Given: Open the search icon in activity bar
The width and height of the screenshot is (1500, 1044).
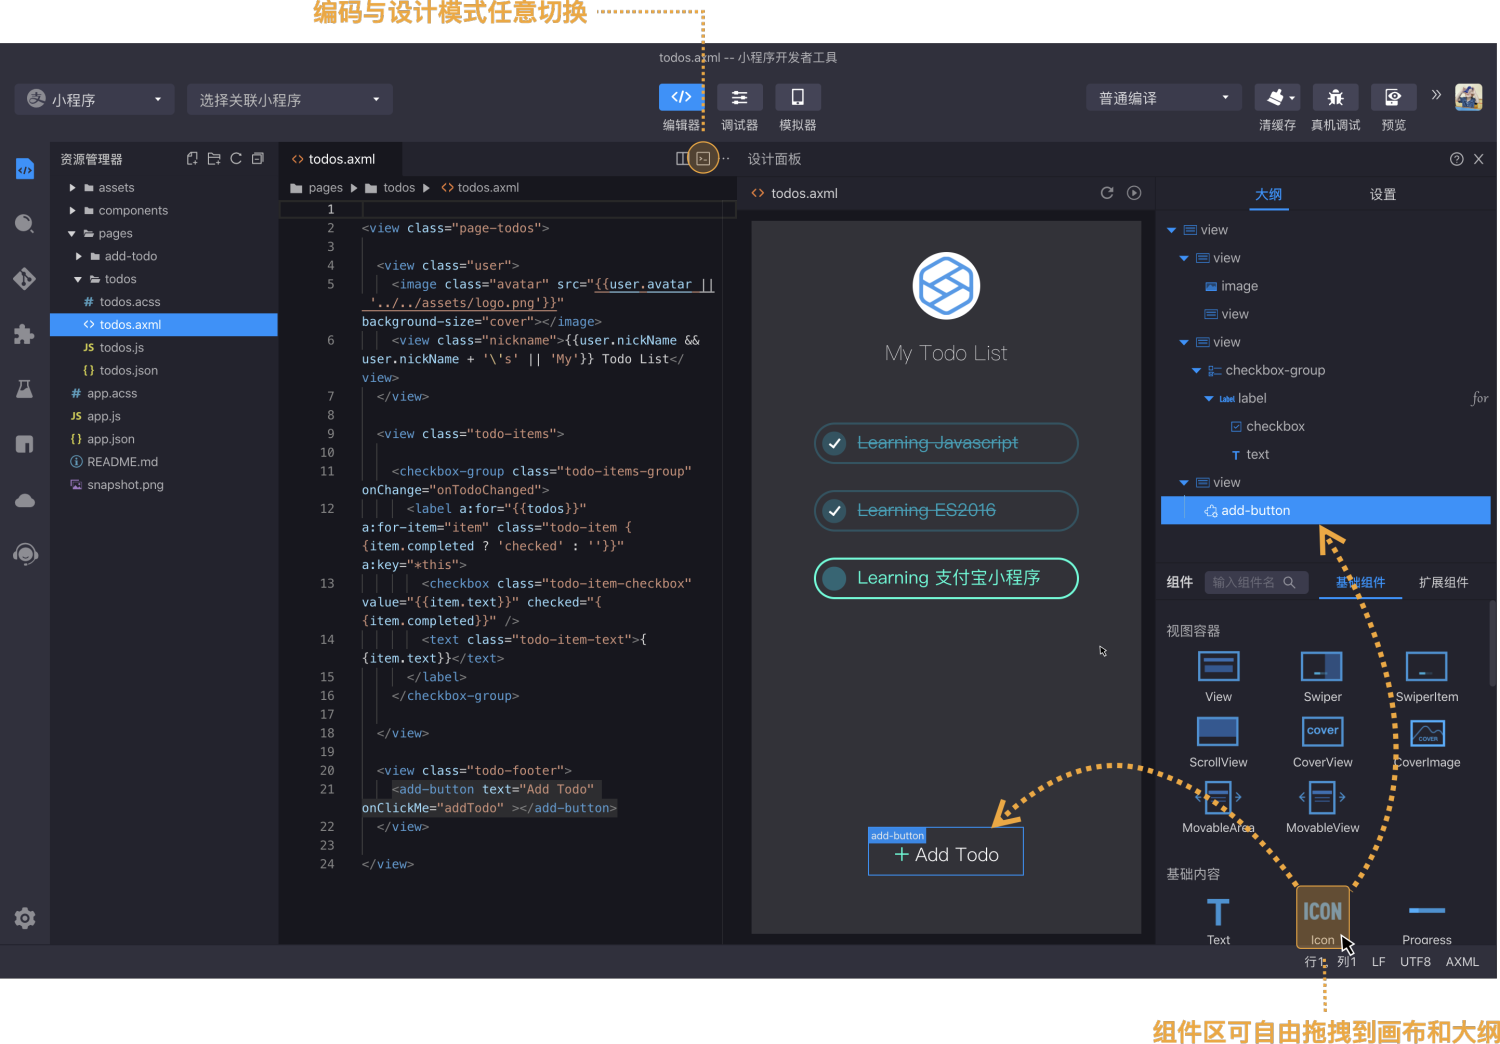Looking at the screenshot, I should tap(25, 223).
